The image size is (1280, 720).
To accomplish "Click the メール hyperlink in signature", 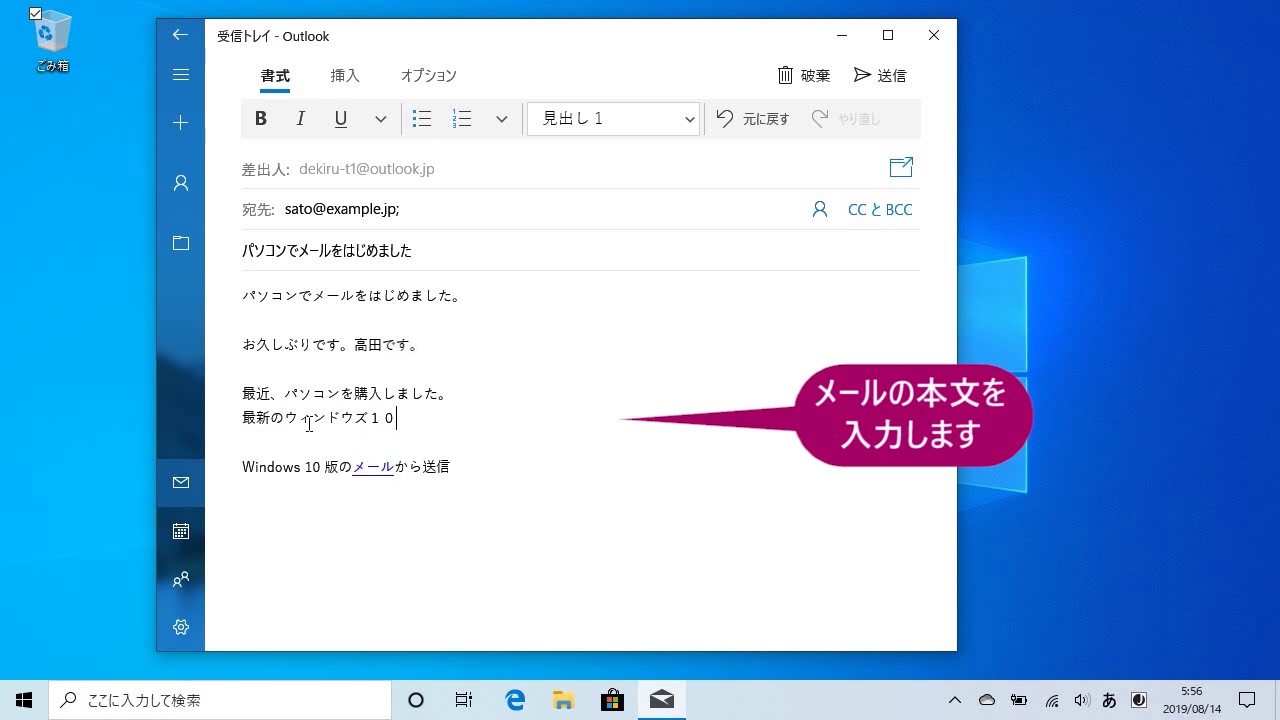I will (373, 467).
